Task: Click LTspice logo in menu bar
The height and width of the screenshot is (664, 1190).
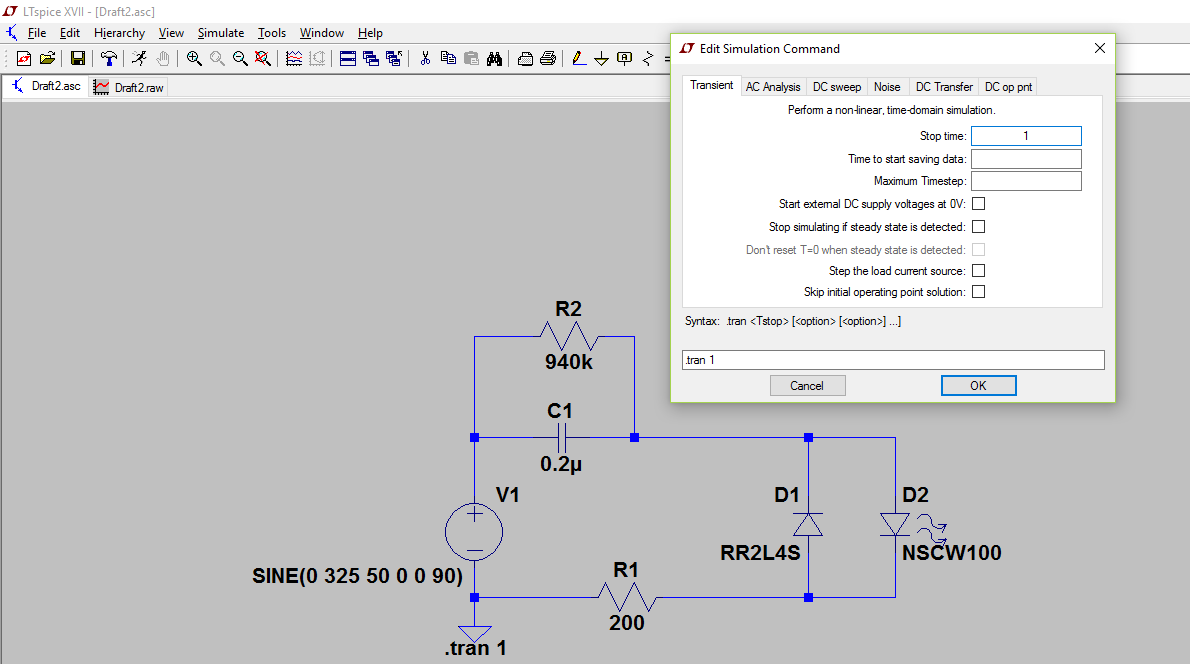Action: (x=12, y=33)
